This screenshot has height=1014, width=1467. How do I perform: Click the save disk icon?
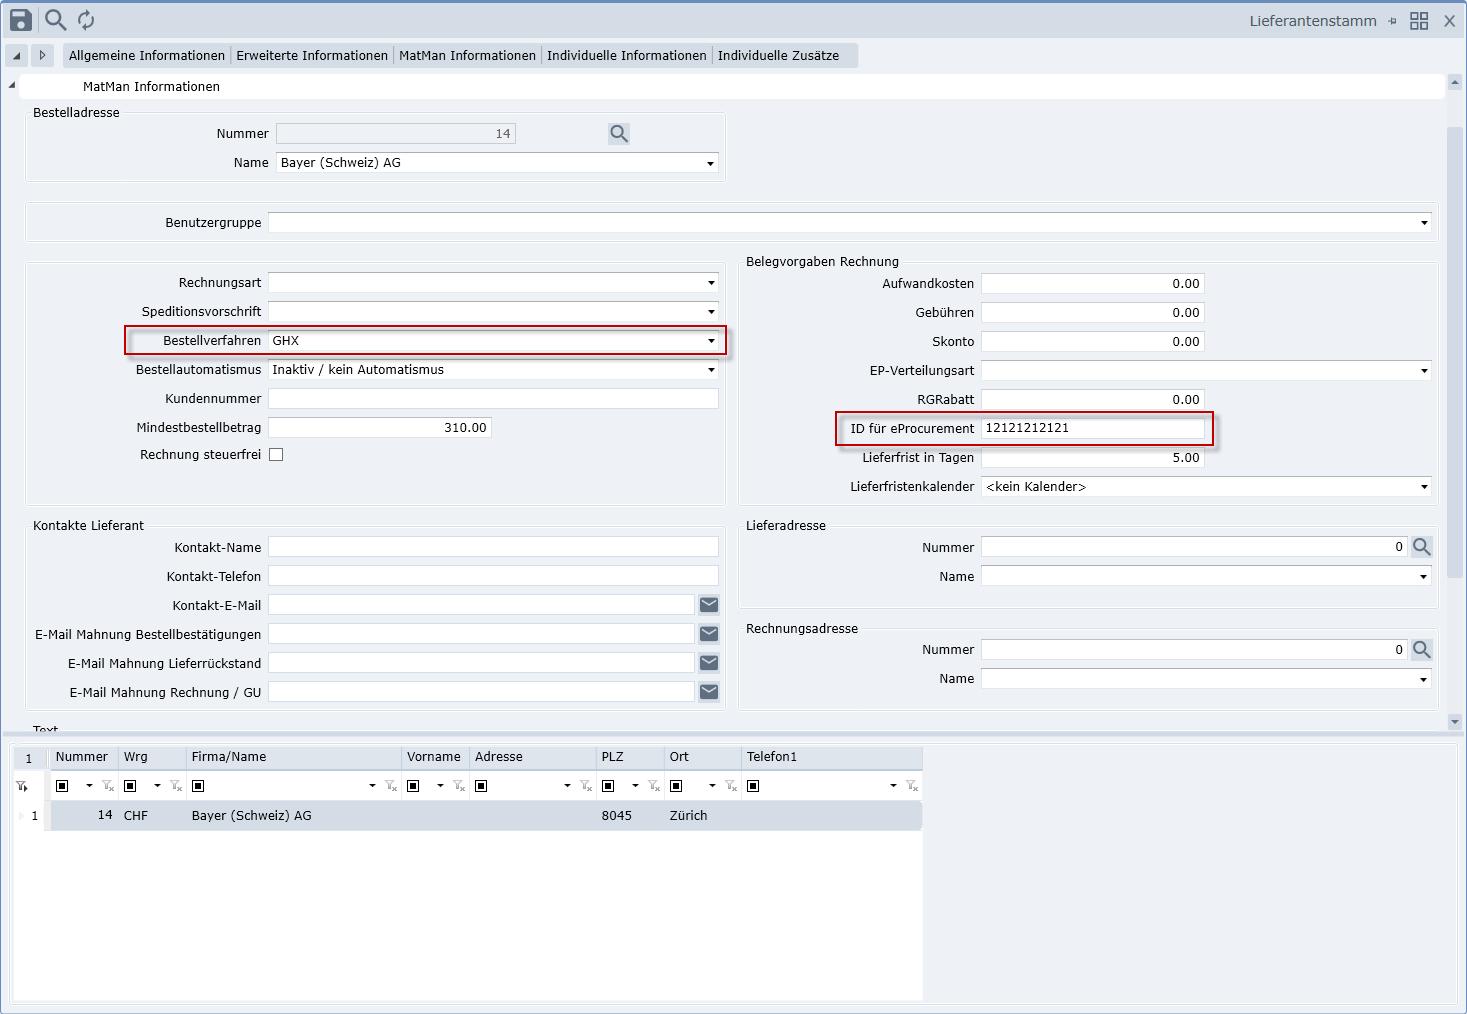[21, 20]
